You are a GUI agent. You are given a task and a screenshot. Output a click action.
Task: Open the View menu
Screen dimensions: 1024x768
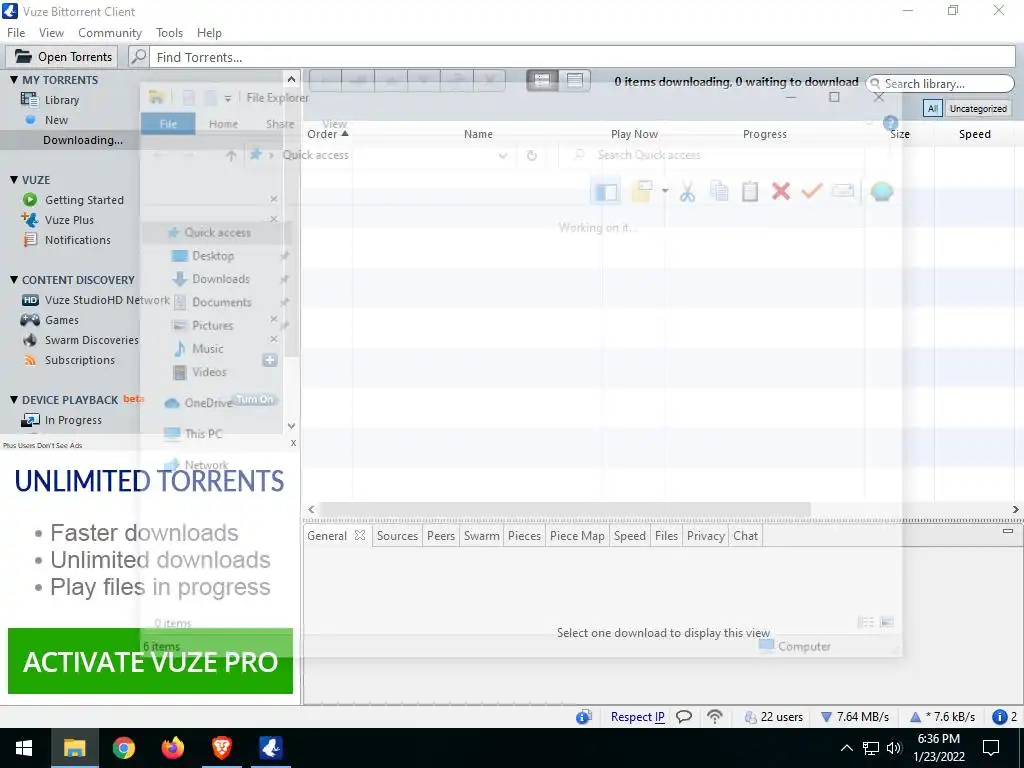51,33
